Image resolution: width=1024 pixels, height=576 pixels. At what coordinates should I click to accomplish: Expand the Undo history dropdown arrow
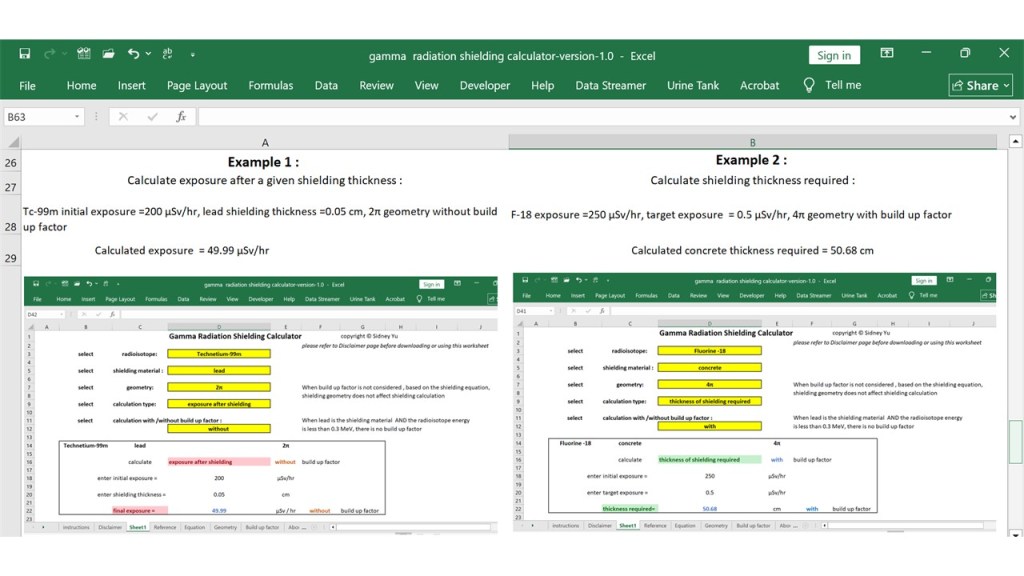pos(148,54)
